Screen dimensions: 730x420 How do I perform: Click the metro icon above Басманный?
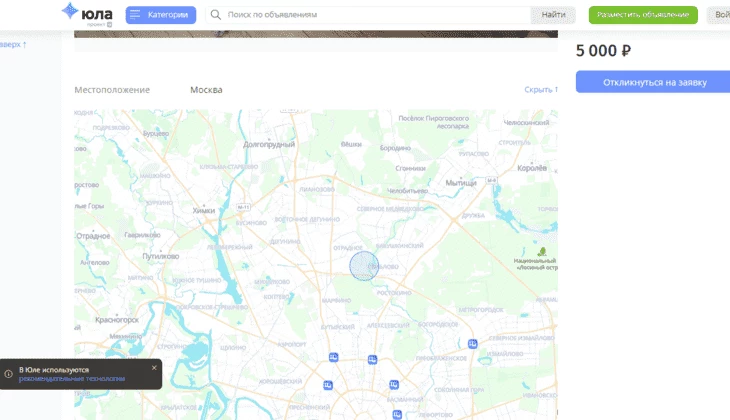pyautogui.click(x=394, y=384)
